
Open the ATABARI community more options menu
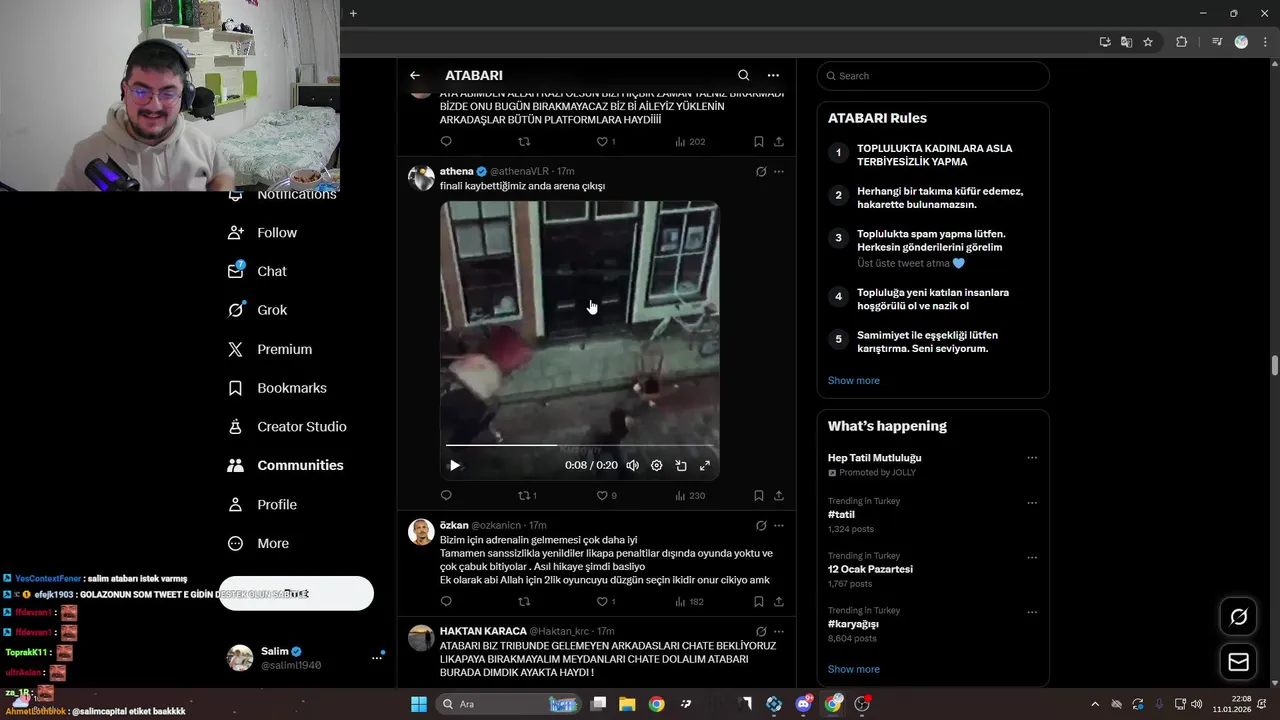(x=773, y=75)
